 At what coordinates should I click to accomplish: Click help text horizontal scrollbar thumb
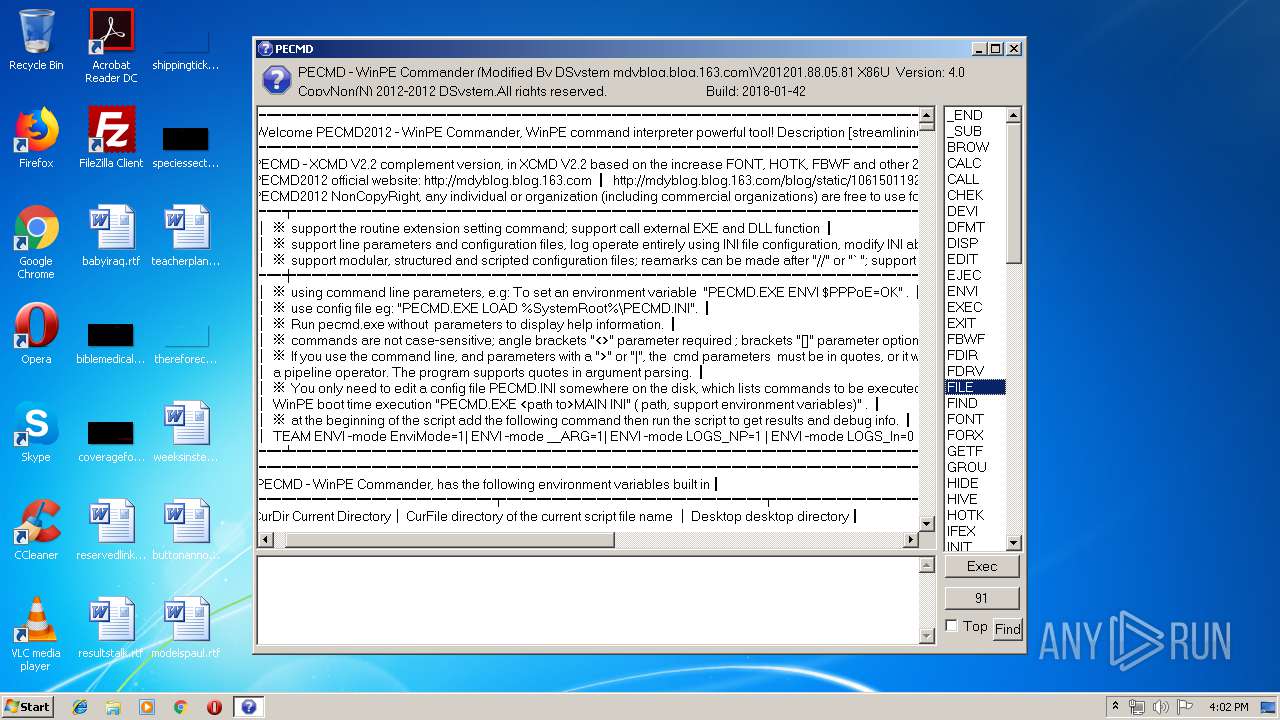pos(449,540)
